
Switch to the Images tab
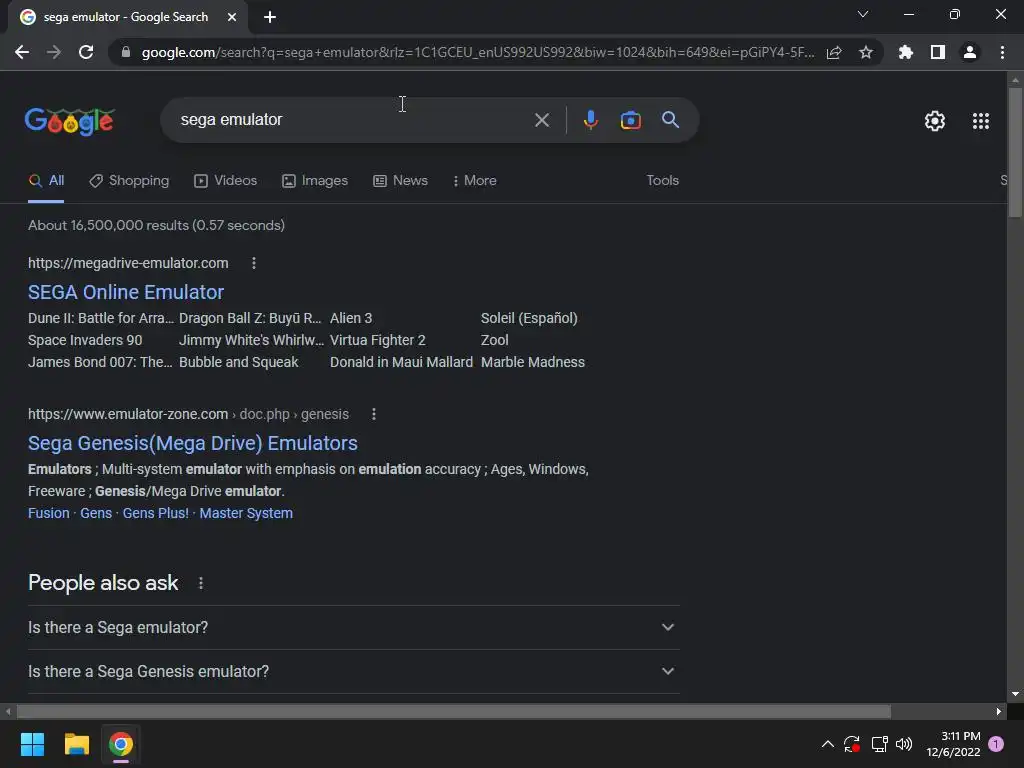(315, 181)
